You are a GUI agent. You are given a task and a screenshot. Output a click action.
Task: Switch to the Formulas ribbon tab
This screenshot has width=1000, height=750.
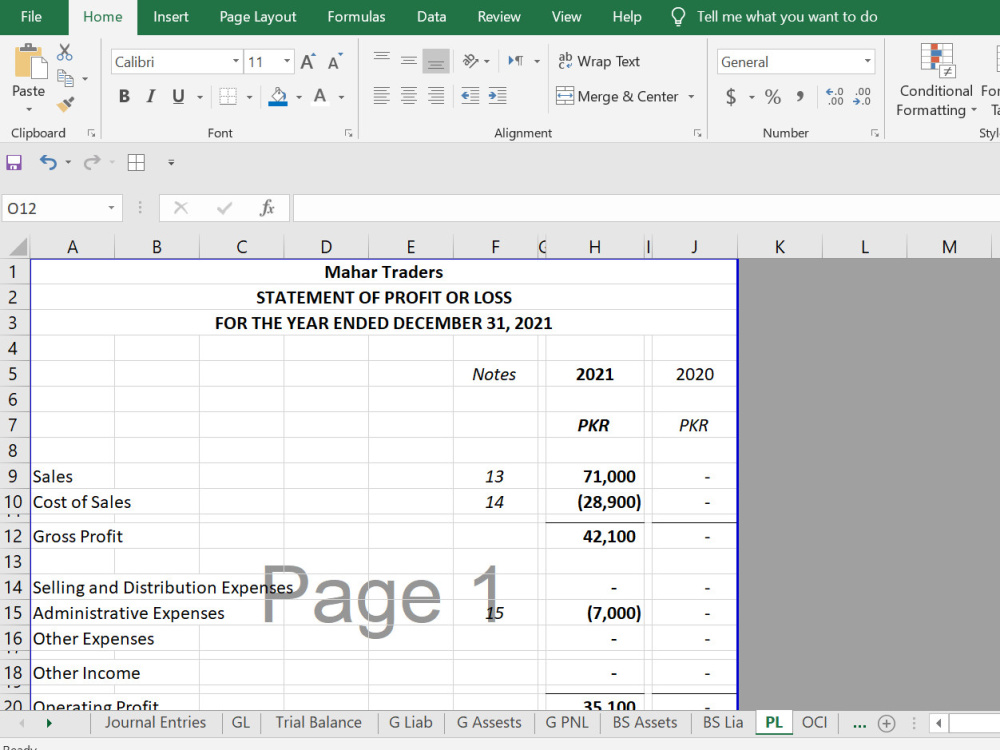pos(356,17)
